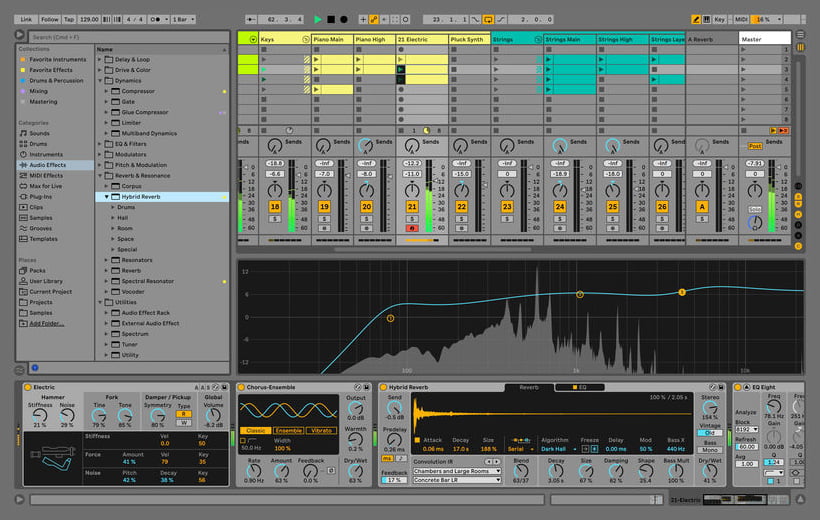The width and height of the screenshot is (820, 520).
Task: Toggle track 18 activator button
Action: 275,207
